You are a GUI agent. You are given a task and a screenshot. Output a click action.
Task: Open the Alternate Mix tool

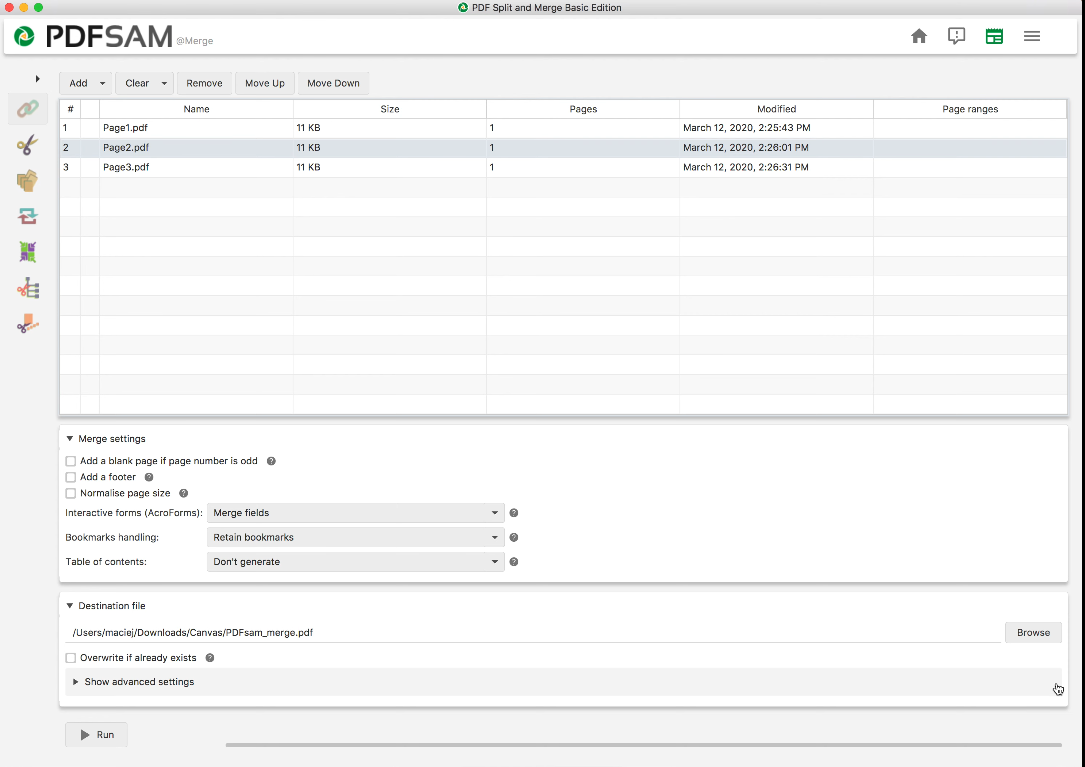pyautogui.click(x=28, y=252)
